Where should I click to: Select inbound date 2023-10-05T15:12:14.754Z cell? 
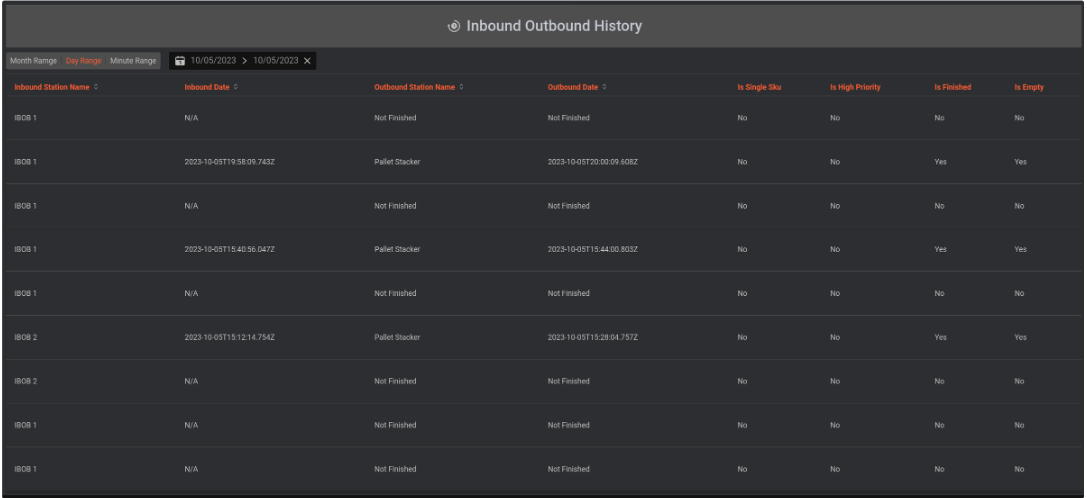coord(230,338)
